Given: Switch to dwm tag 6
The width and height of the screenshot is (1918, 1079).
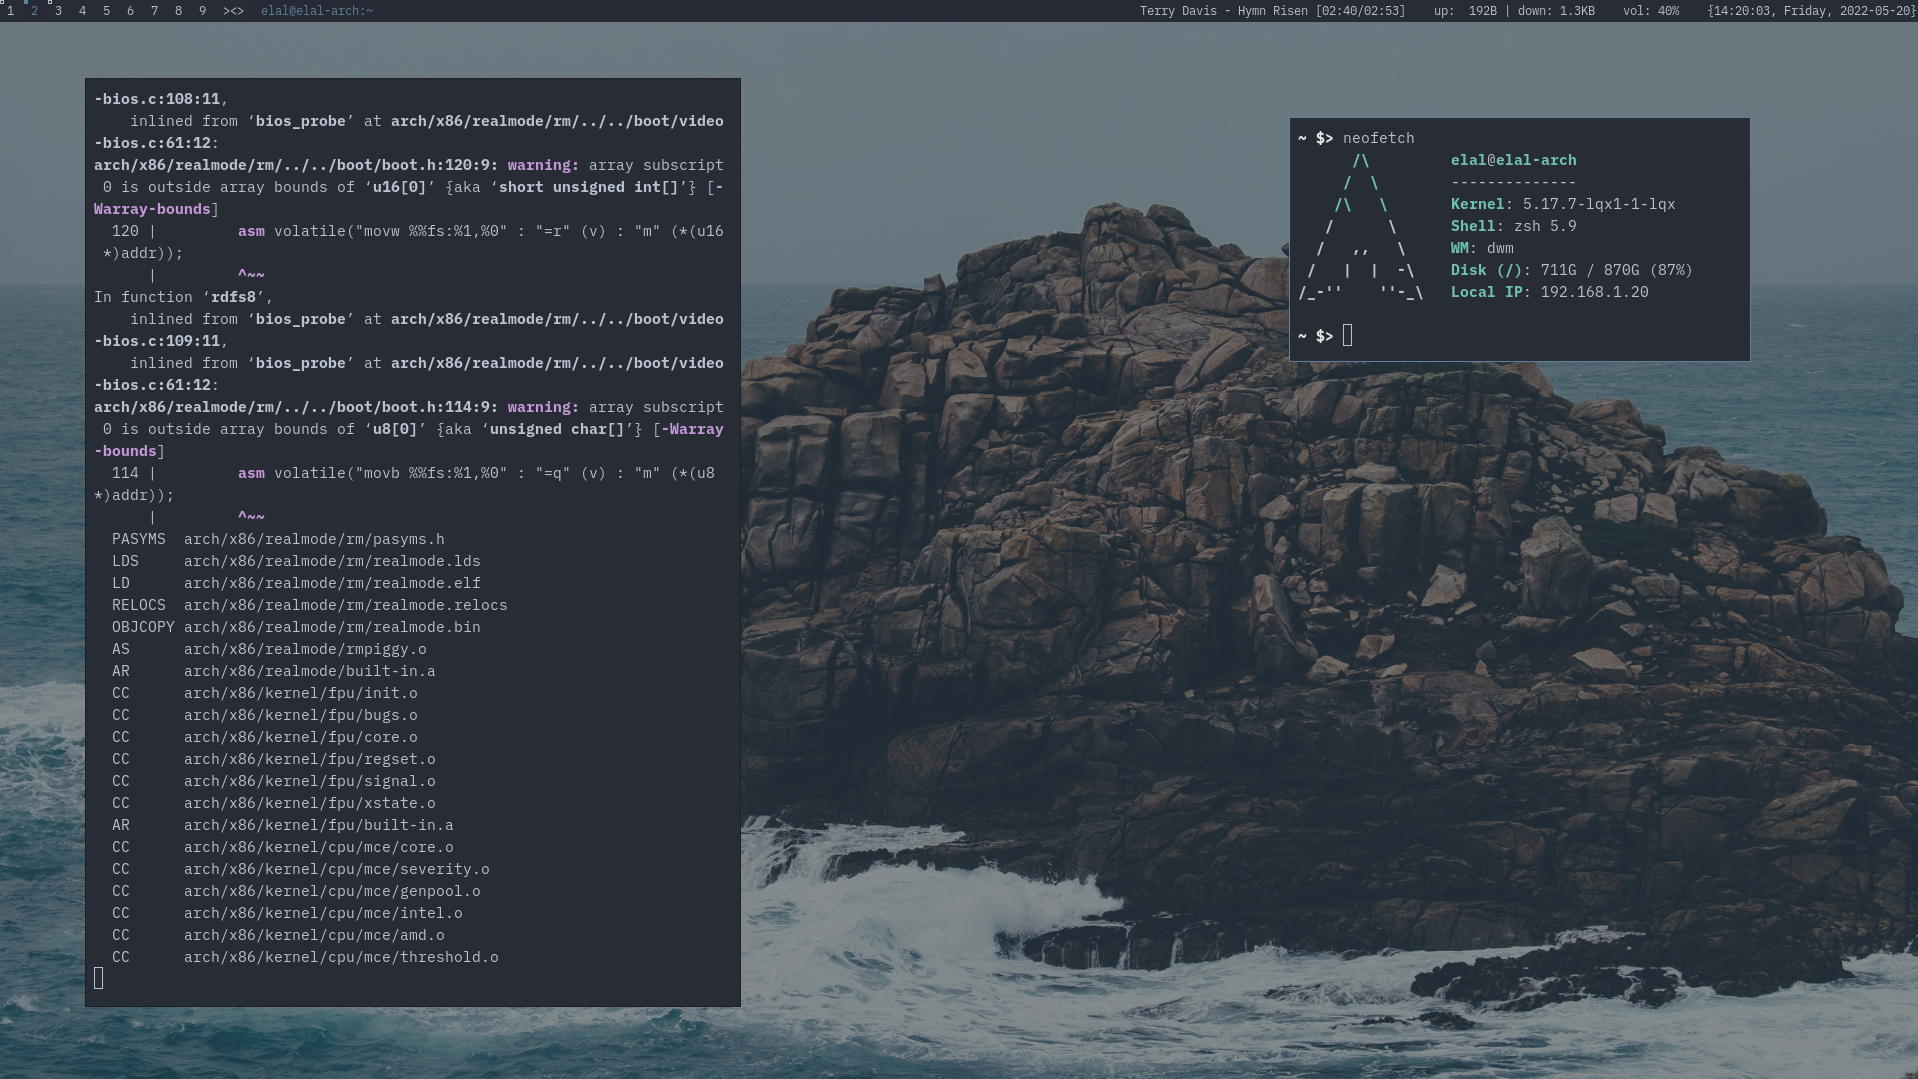Looking at the screenshot, I should coord(130,11).
